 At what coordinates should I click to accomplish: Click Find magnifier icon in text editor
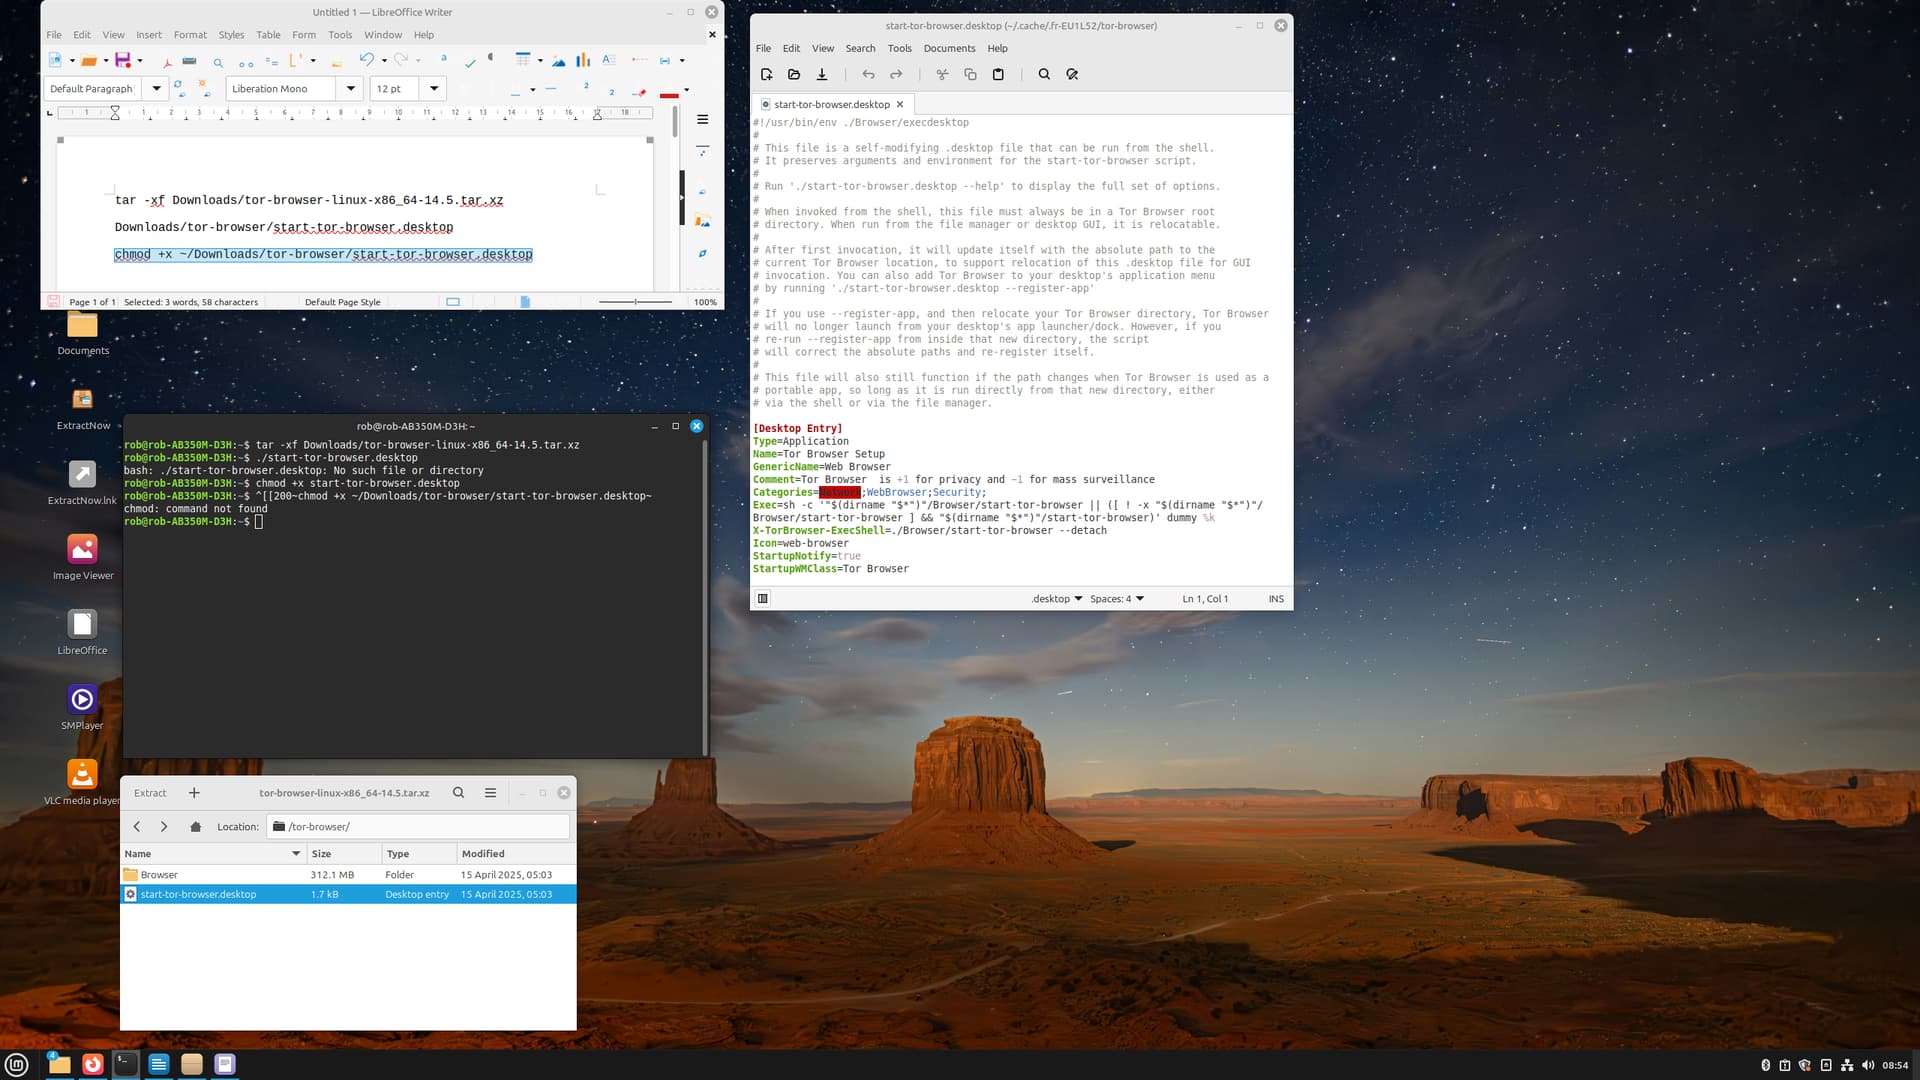coord(1044,74)
